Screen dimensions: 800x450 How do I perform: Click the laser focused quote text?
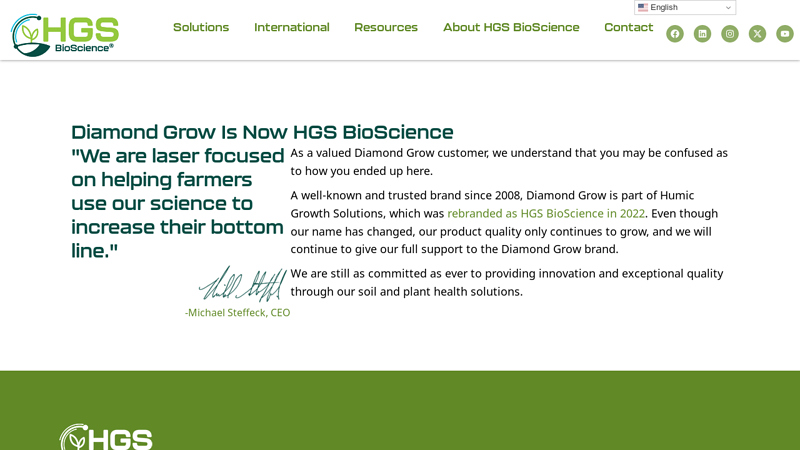click(x=178, y=203)
